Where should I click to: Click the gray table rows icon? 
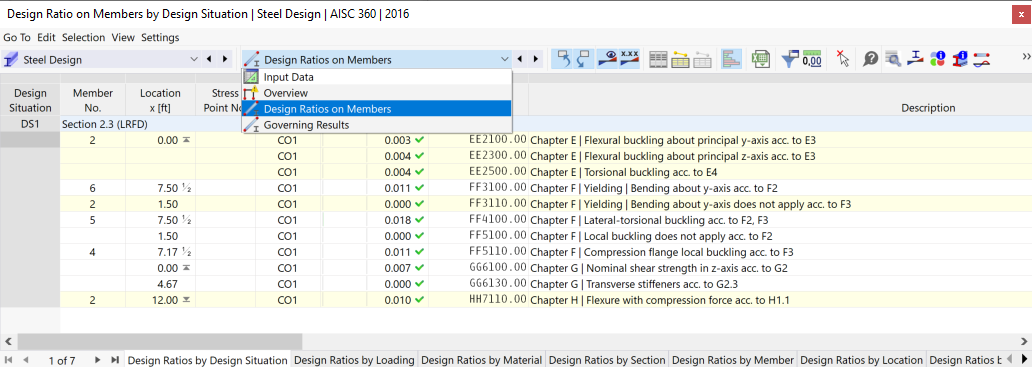pyautogui.click(x=658, y=59)
